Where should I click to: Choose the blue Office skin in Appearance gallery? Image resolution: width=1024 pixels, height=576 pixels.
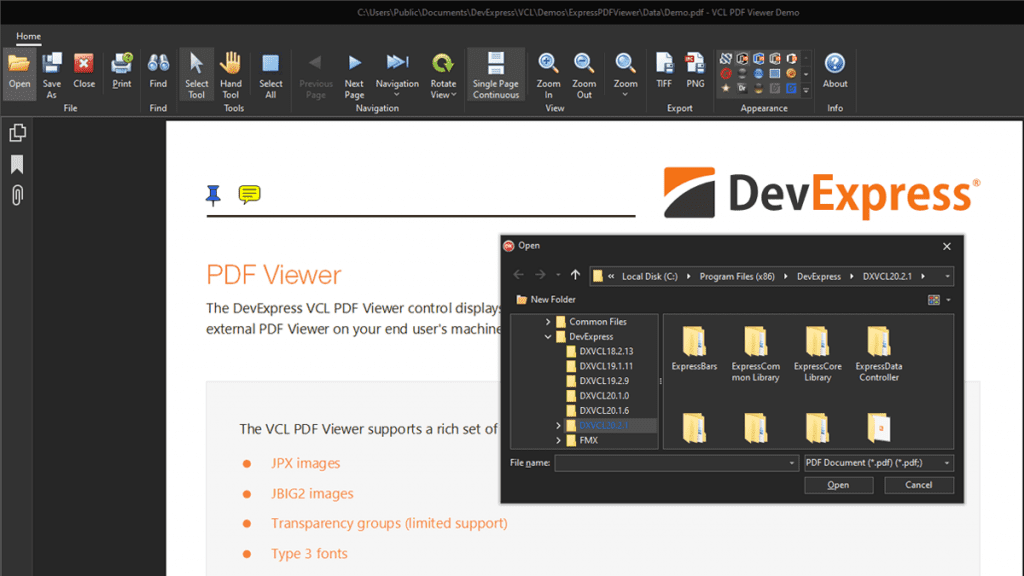click(758, 58)
